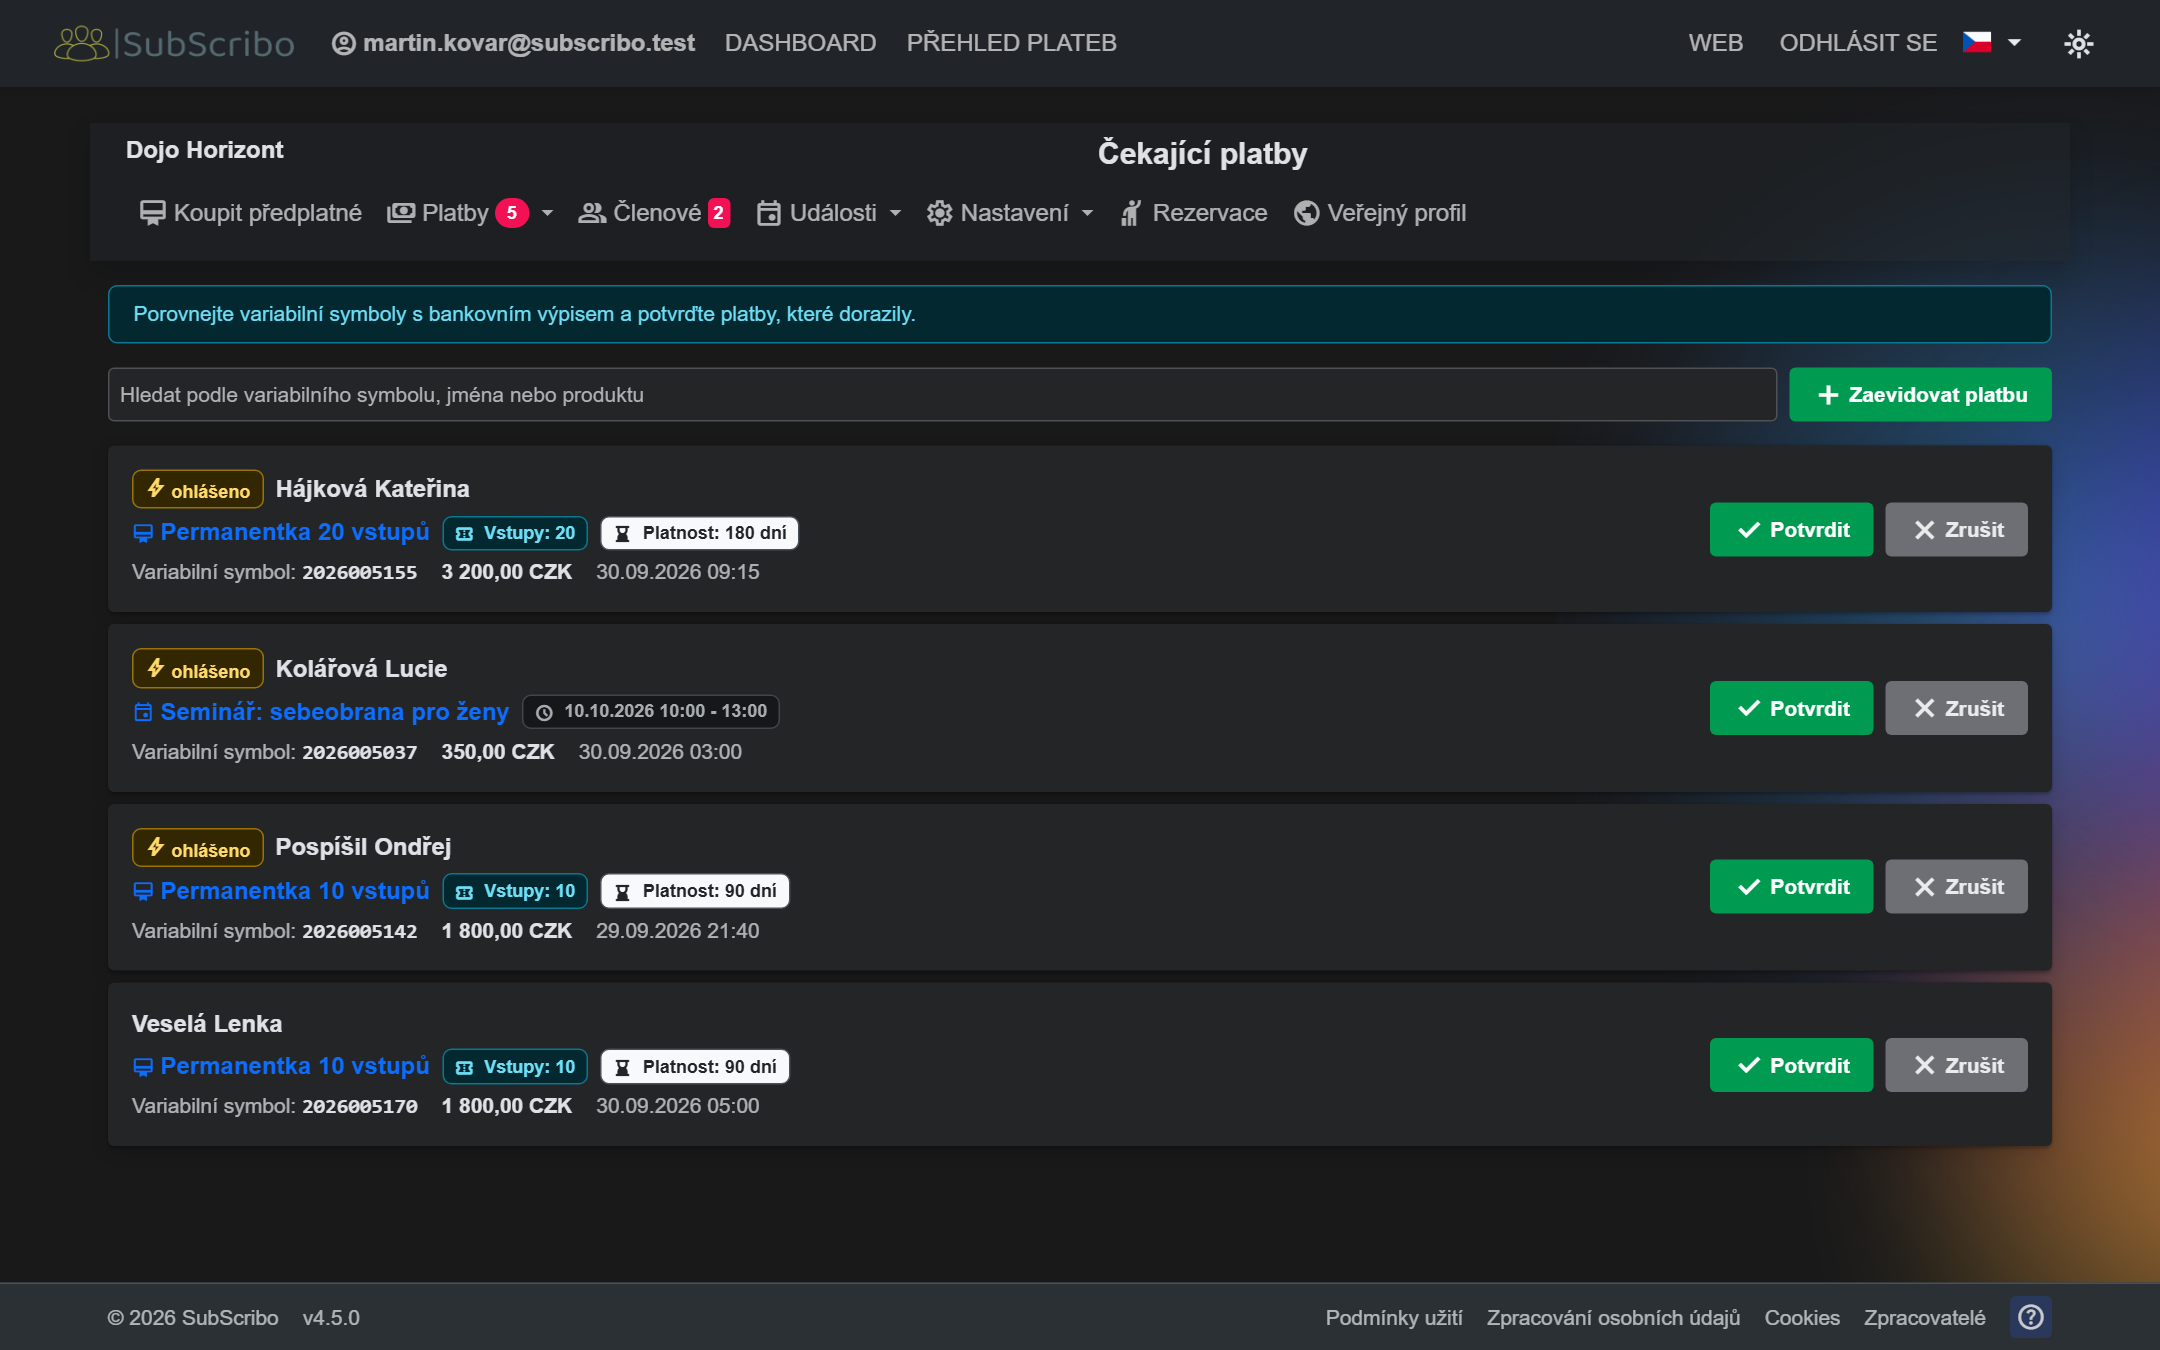The height and width of the screenshot is (1350, 2160).
Task: Open Pospíšil Ondřej's Permanentka 10 vstupů link
Action: pos(281,891)
